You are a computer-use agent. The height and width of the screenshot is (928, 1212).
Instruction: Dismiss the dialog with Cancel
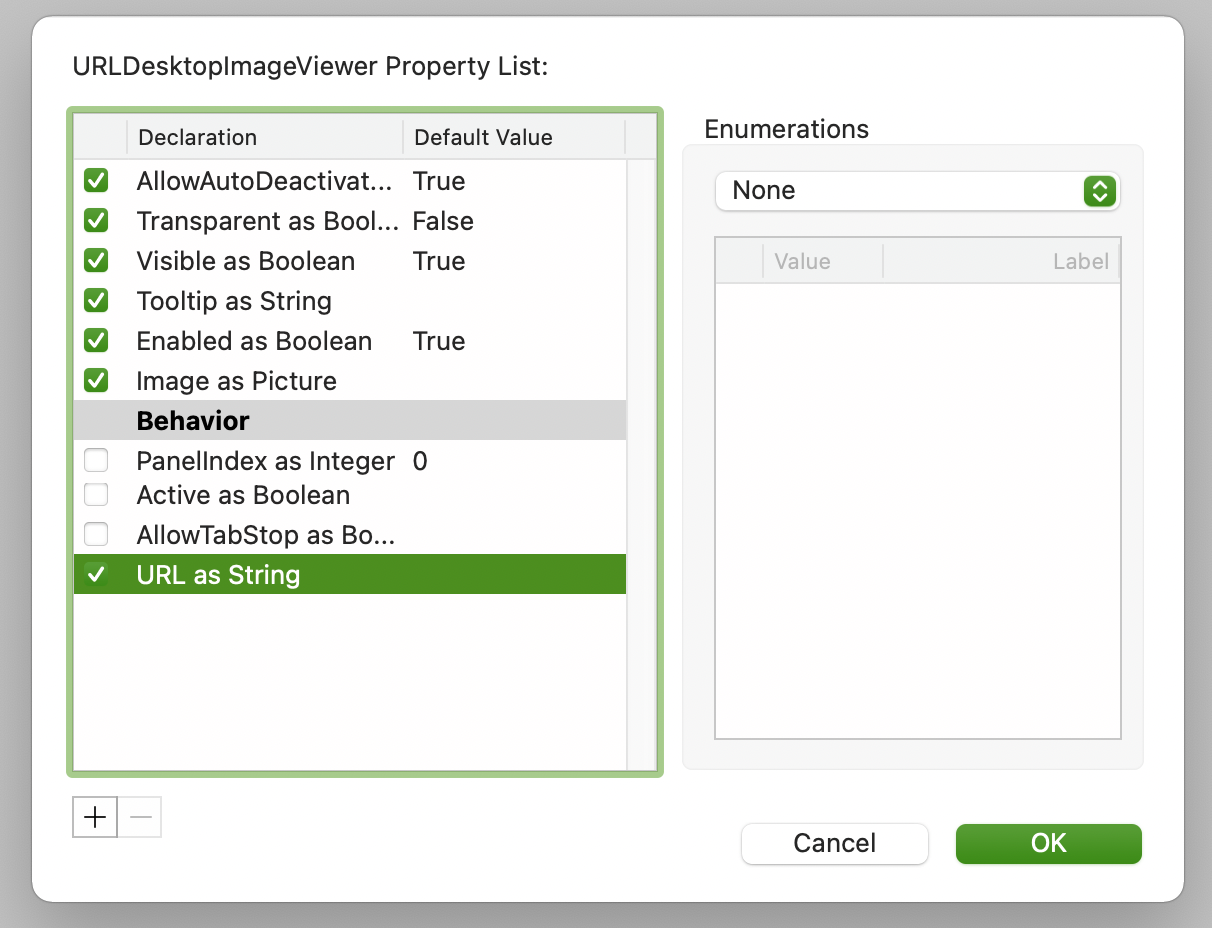point(834,843)
